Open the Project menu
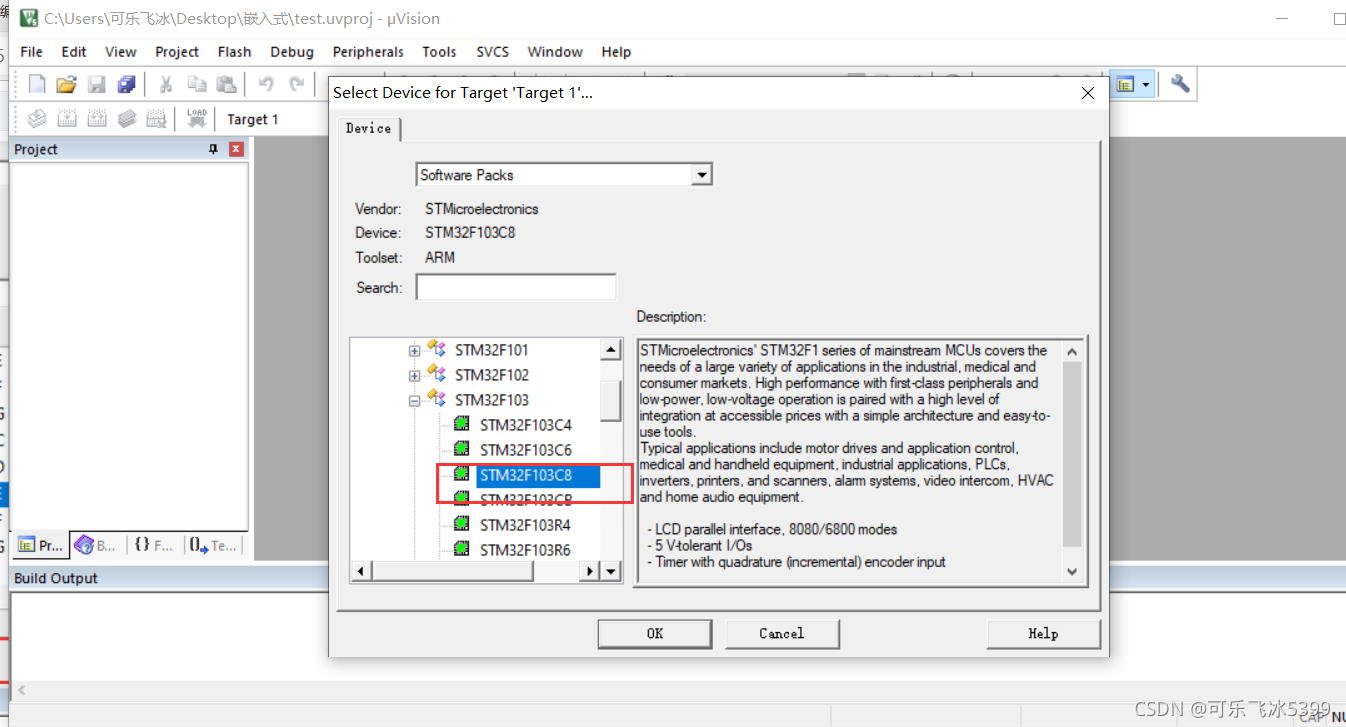Image resolution: width=1346 pixels, height=727 pixels. click(x=177, y=52)
